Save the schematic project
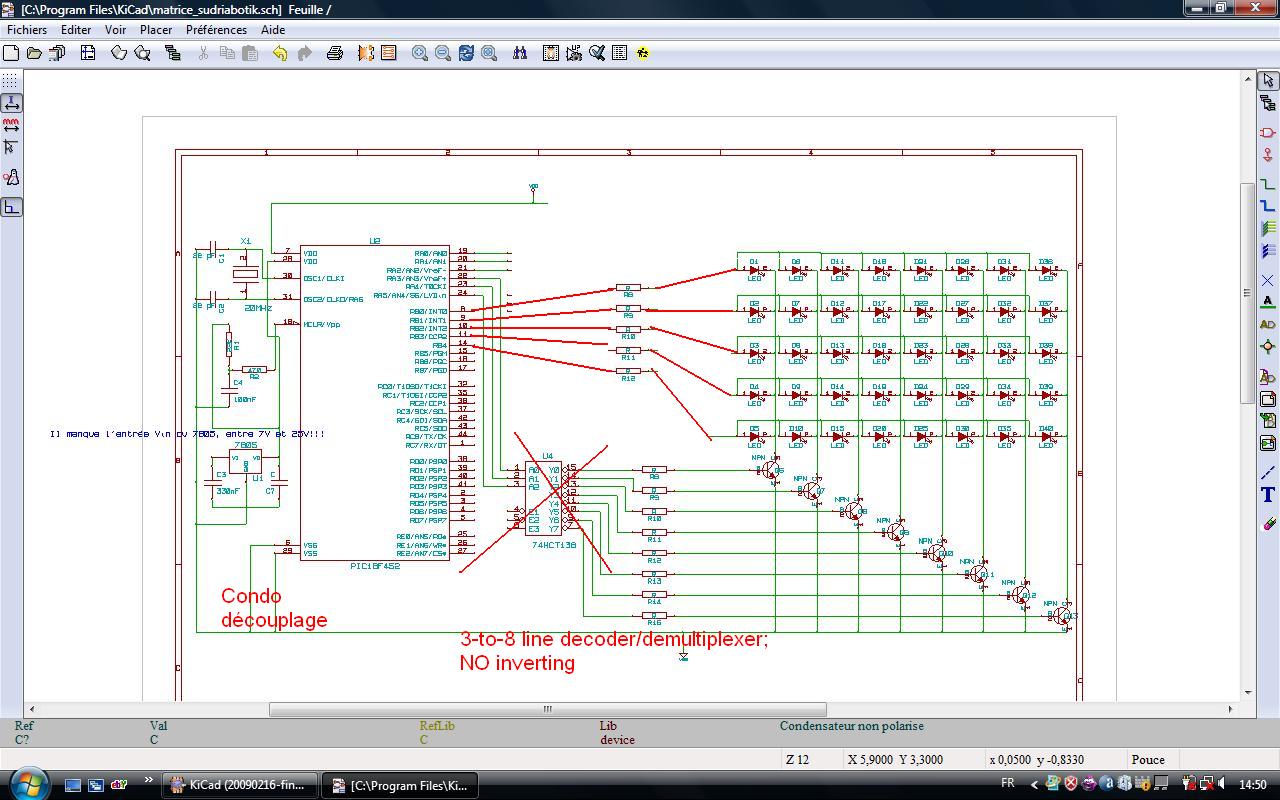1280x800 pixels. point(57,53)
